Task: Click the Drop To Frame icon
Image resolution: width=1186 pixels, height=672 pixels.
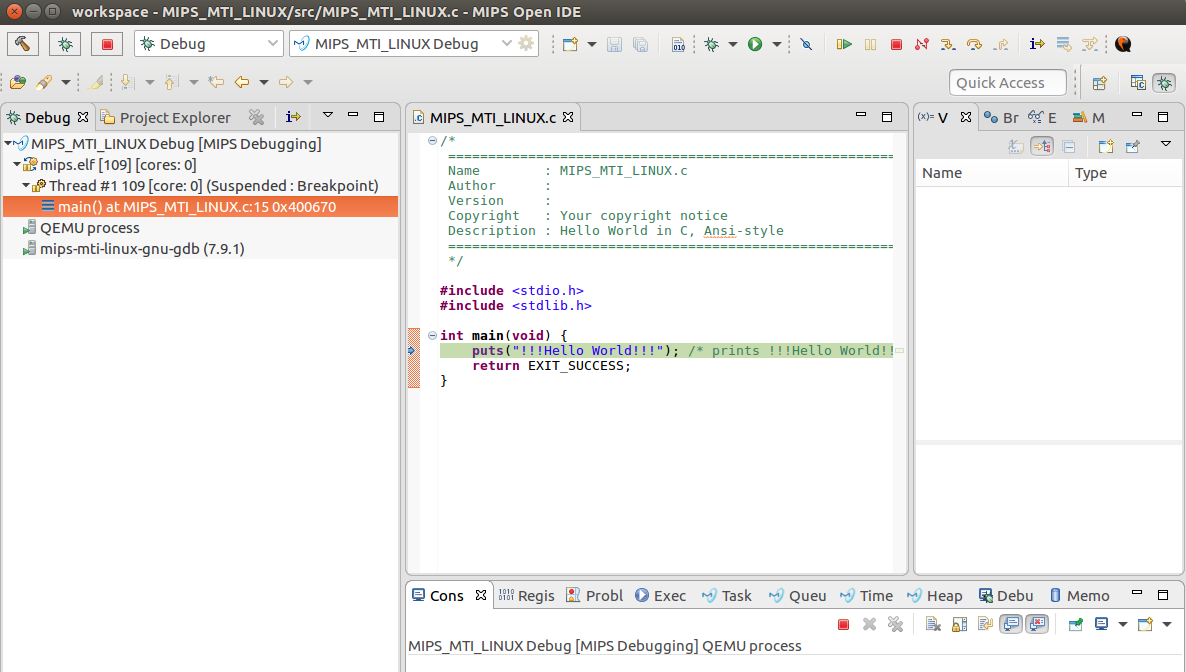Action: pyautogui.click(x=1063, y=45)
